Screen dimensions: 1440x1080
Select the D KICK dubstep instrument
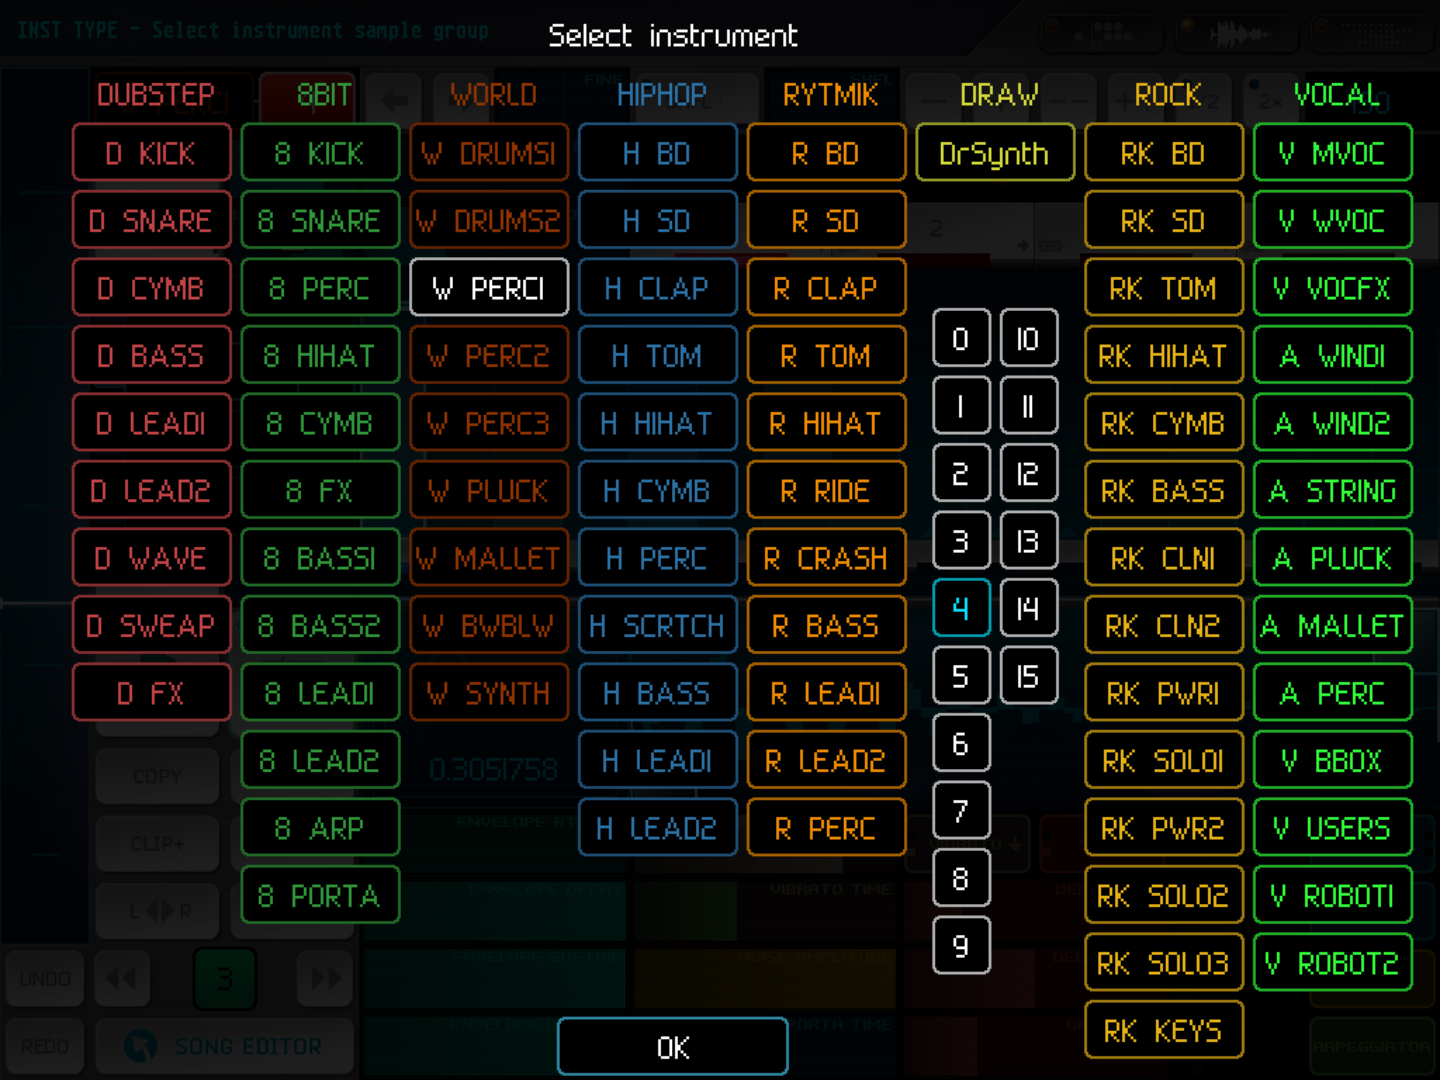152,153
